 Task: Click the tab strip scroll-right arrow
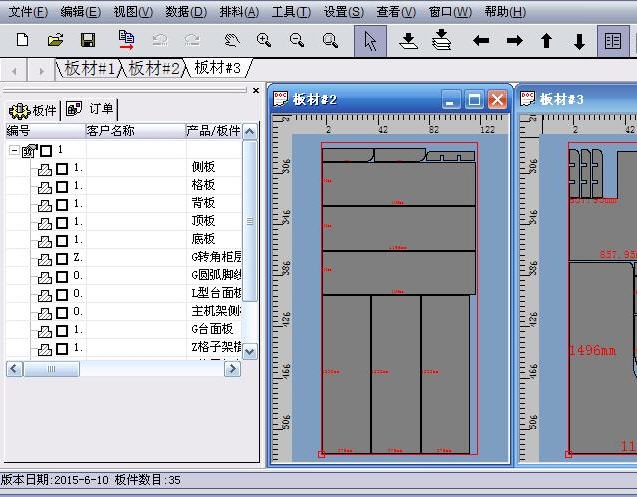pos(41,69)
